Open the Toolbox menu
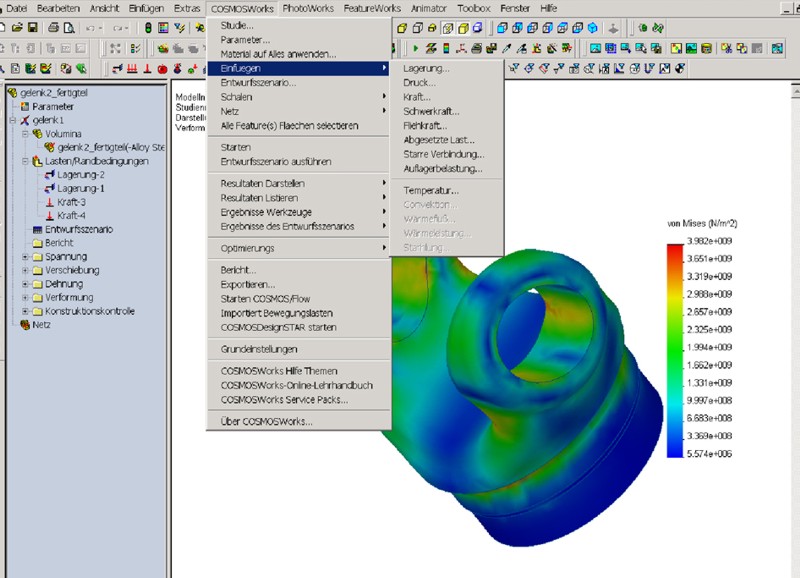800x578 pixels. (473, 8)
